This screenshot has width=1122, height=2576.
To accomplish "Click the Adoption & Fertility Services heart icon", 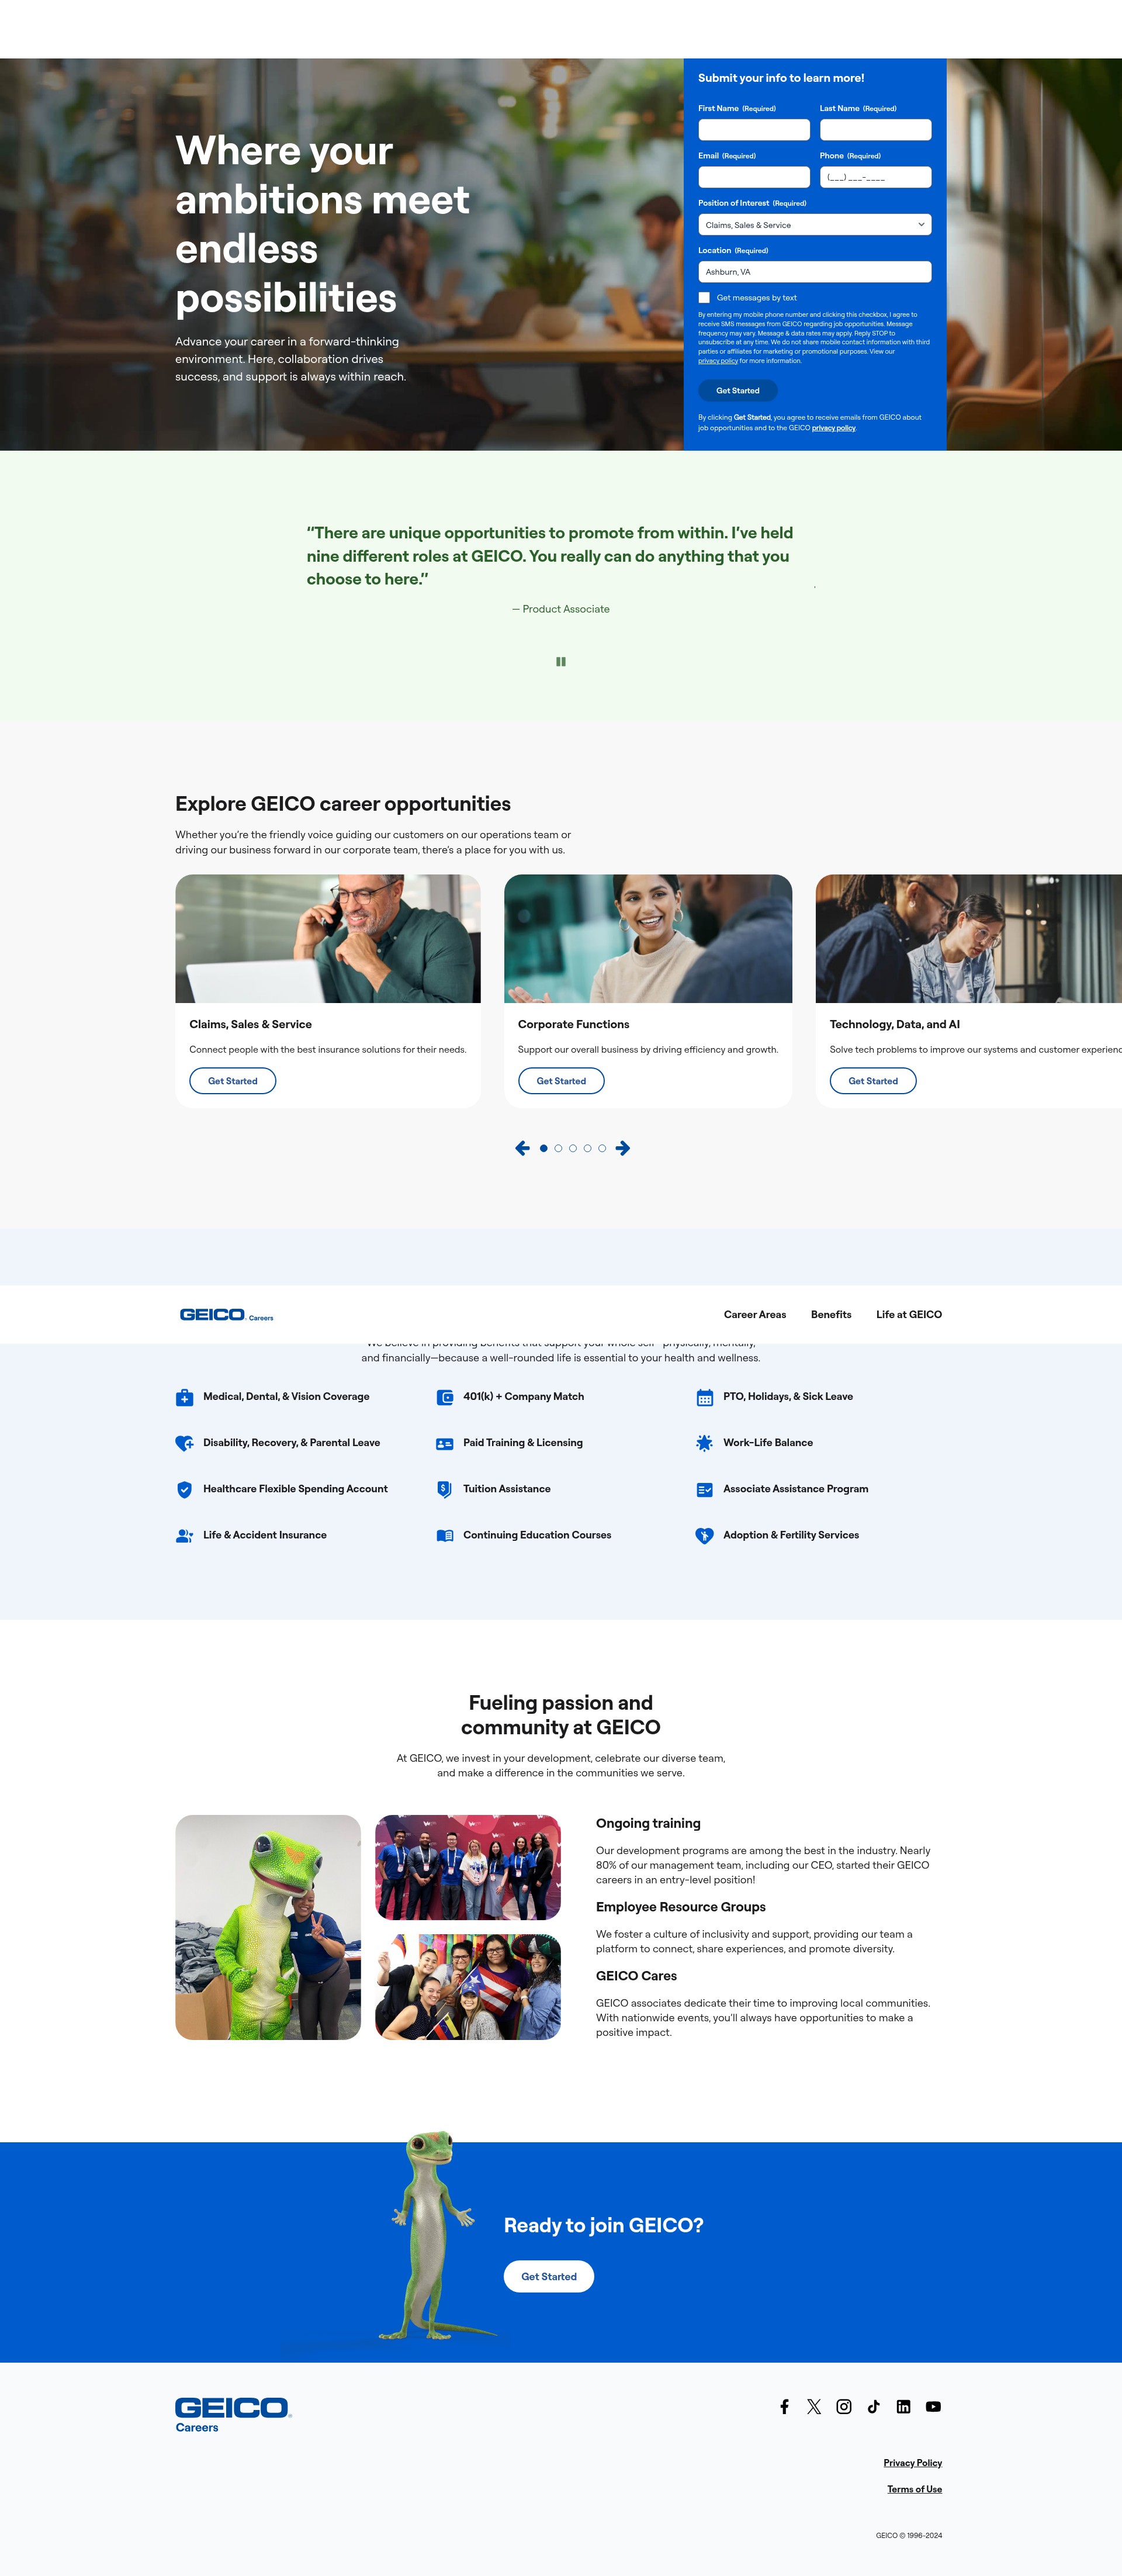I will 705,1535.
